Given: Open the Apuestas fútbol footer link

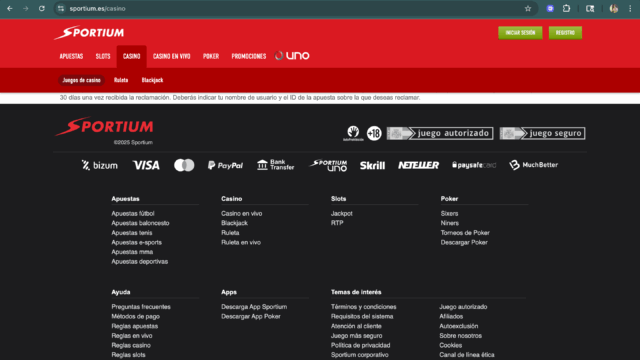Looking at the screenshot, I should tap(133, 213).
